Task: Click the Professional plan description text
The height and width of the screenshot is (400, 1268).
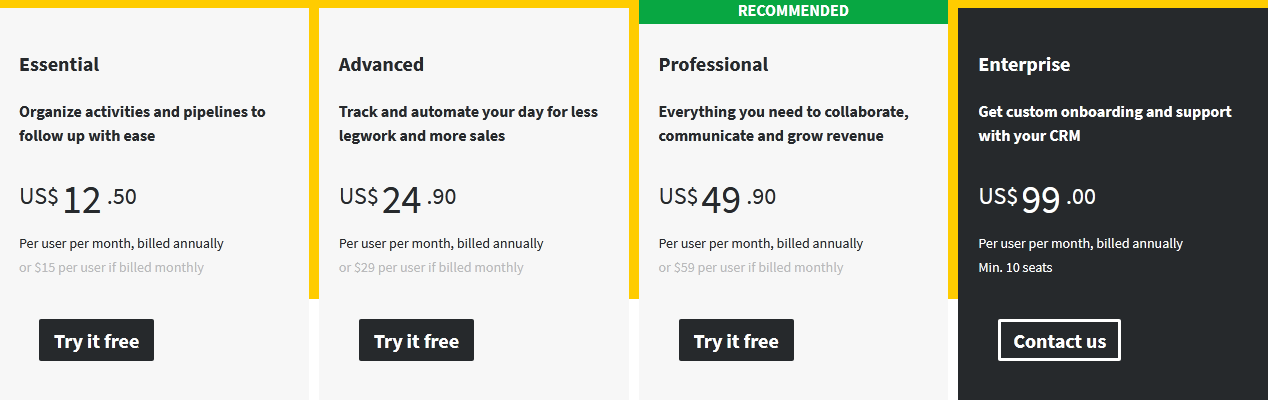Action: (783, 123)
